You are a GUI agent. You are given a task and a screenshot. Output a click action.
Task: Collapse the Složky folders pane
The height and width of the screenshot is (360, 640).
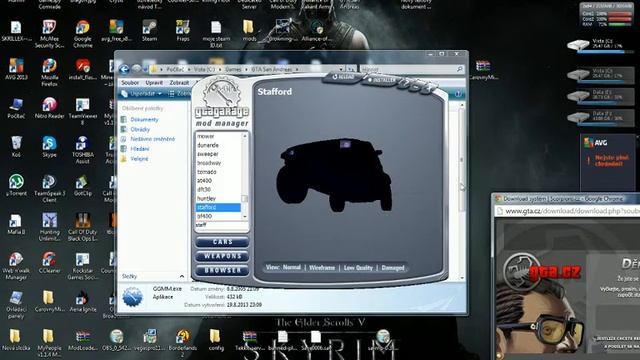point(182,276)
